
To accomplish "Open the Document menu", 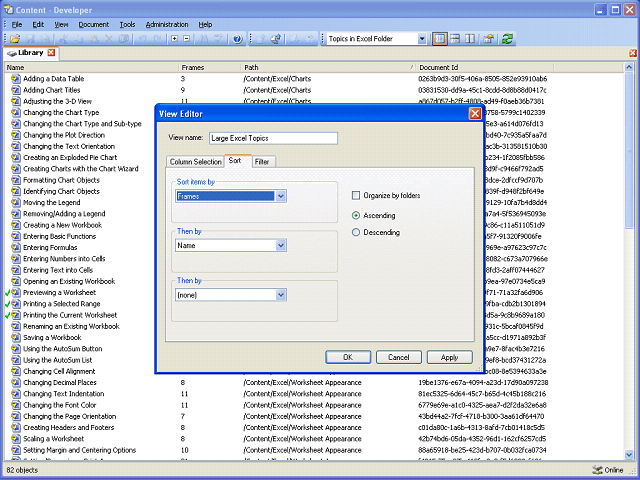I will click(93, 24).
